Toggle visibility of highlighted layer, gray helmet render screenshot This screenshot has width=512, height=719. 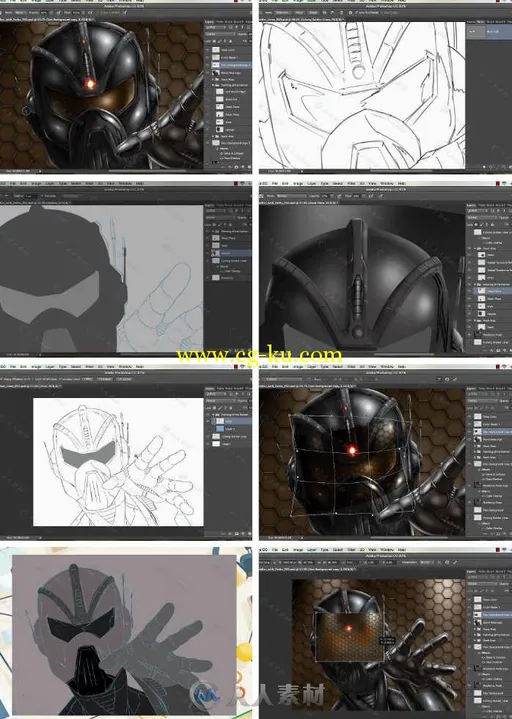click(x=470, y=291)
